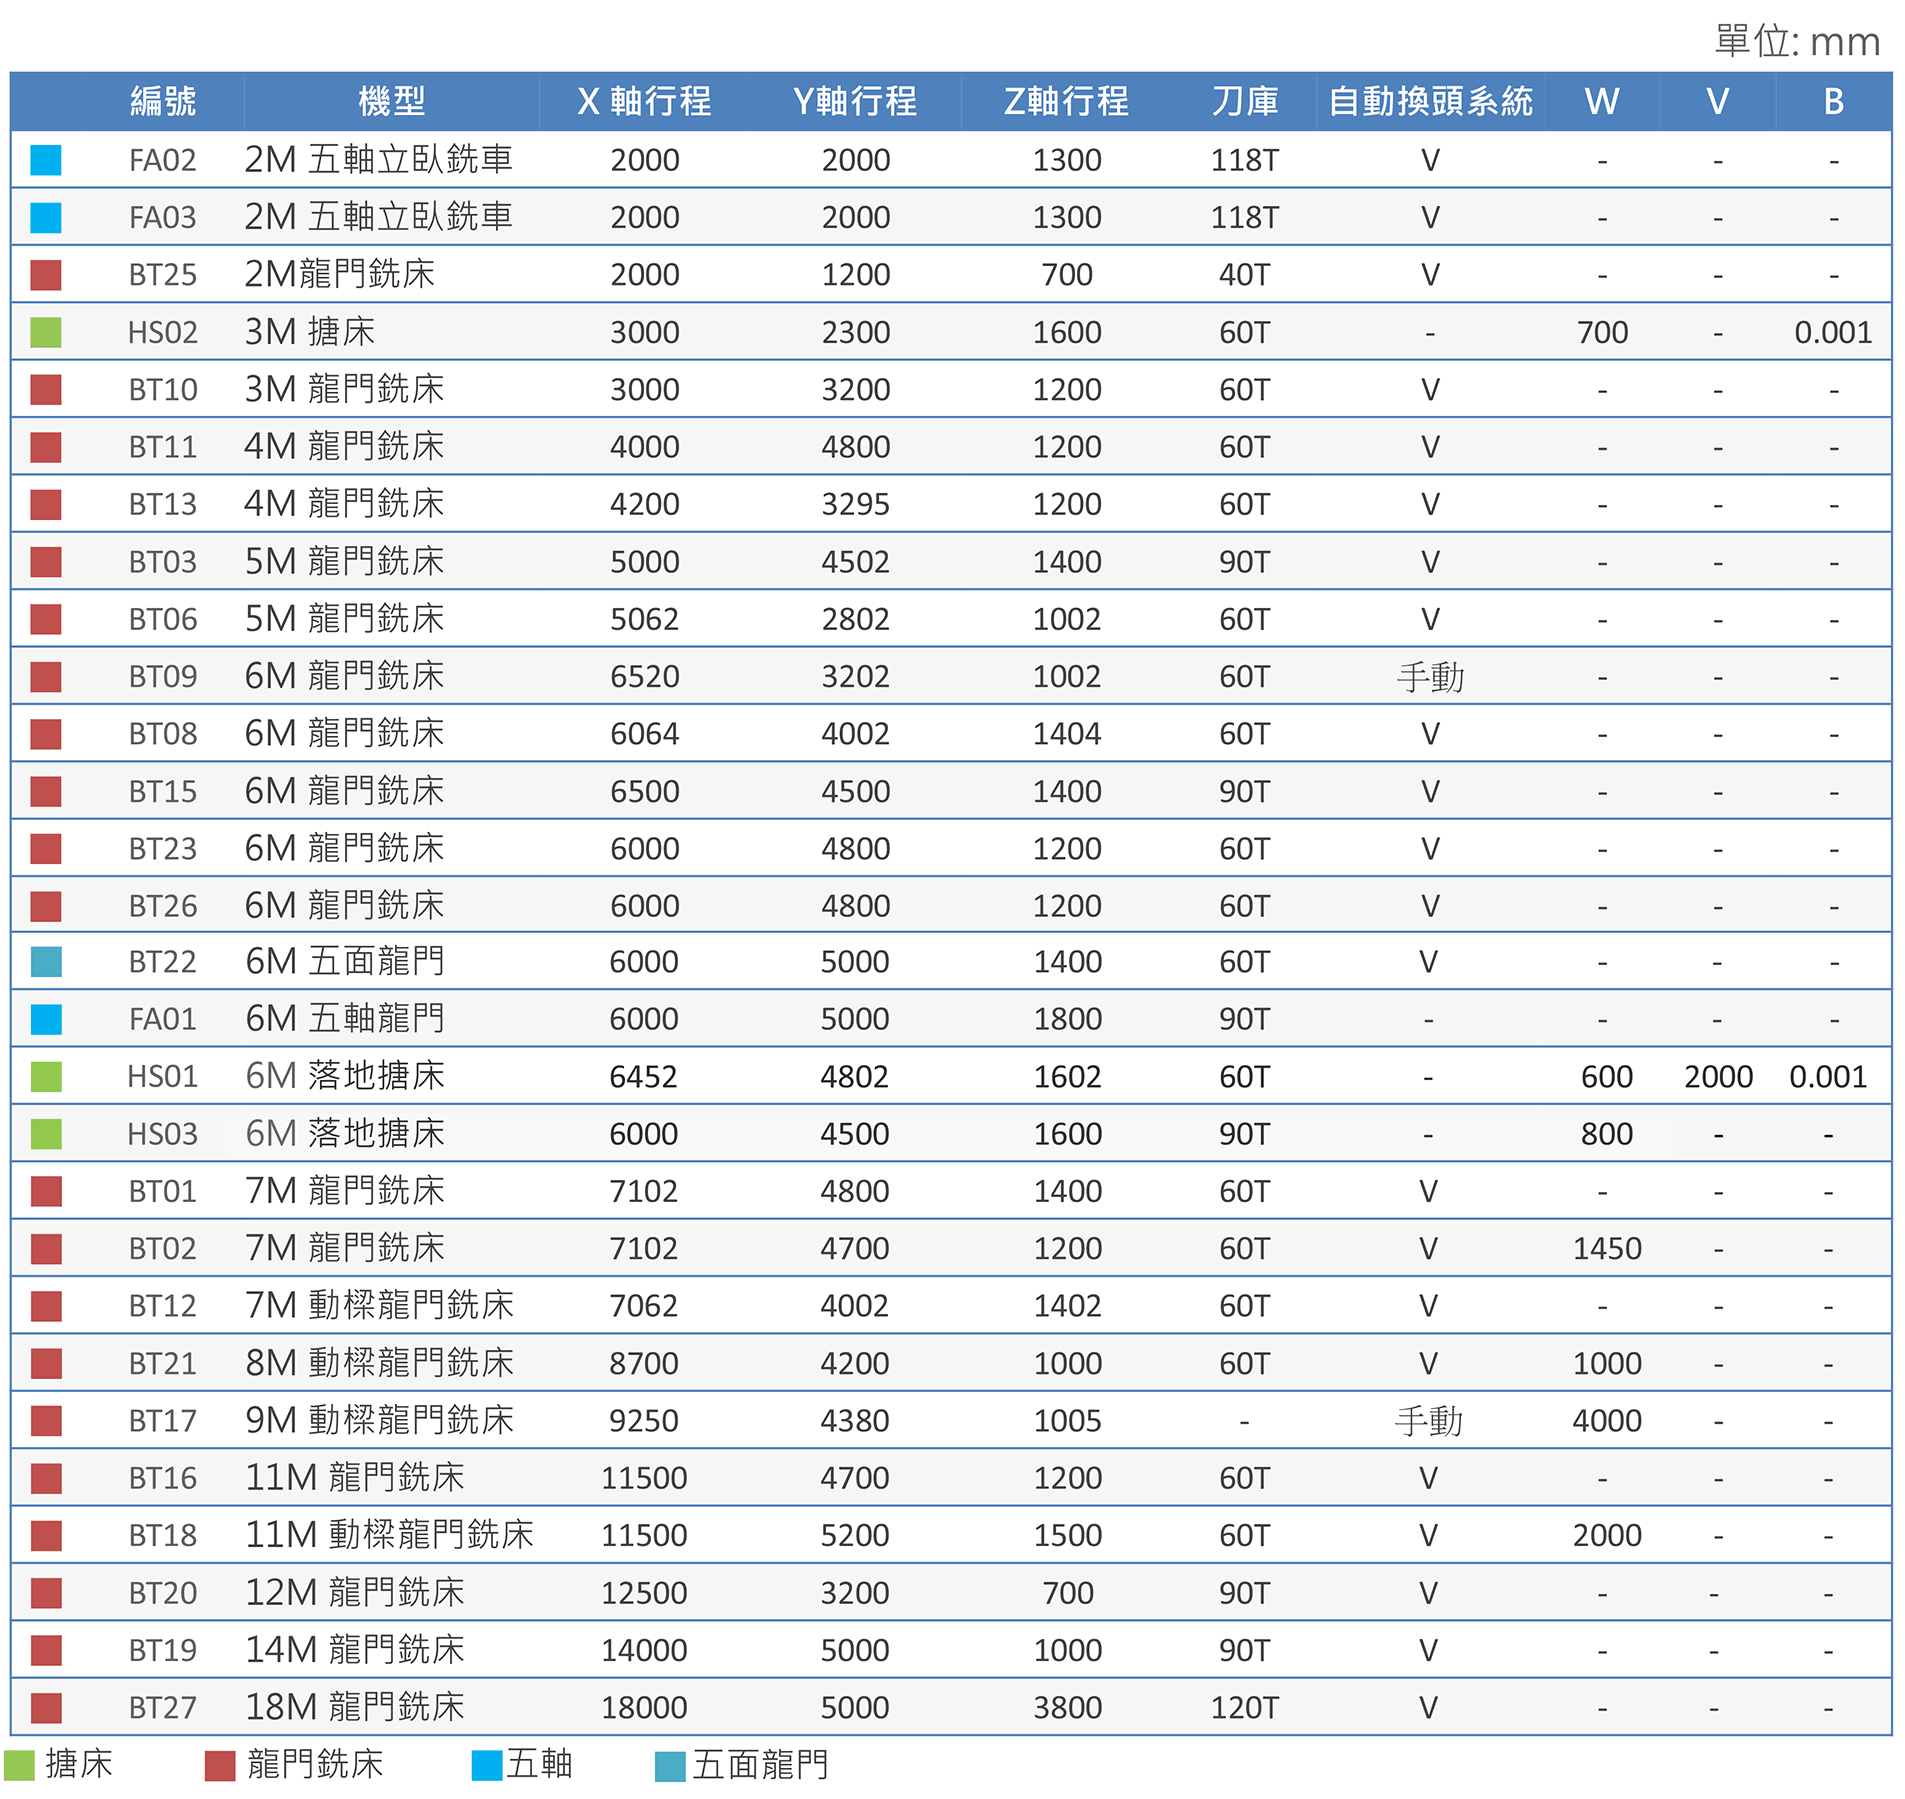The image size is (1905, 1799).
Task: Click the blue swatch beside FA02
Action: pos(46,160)
